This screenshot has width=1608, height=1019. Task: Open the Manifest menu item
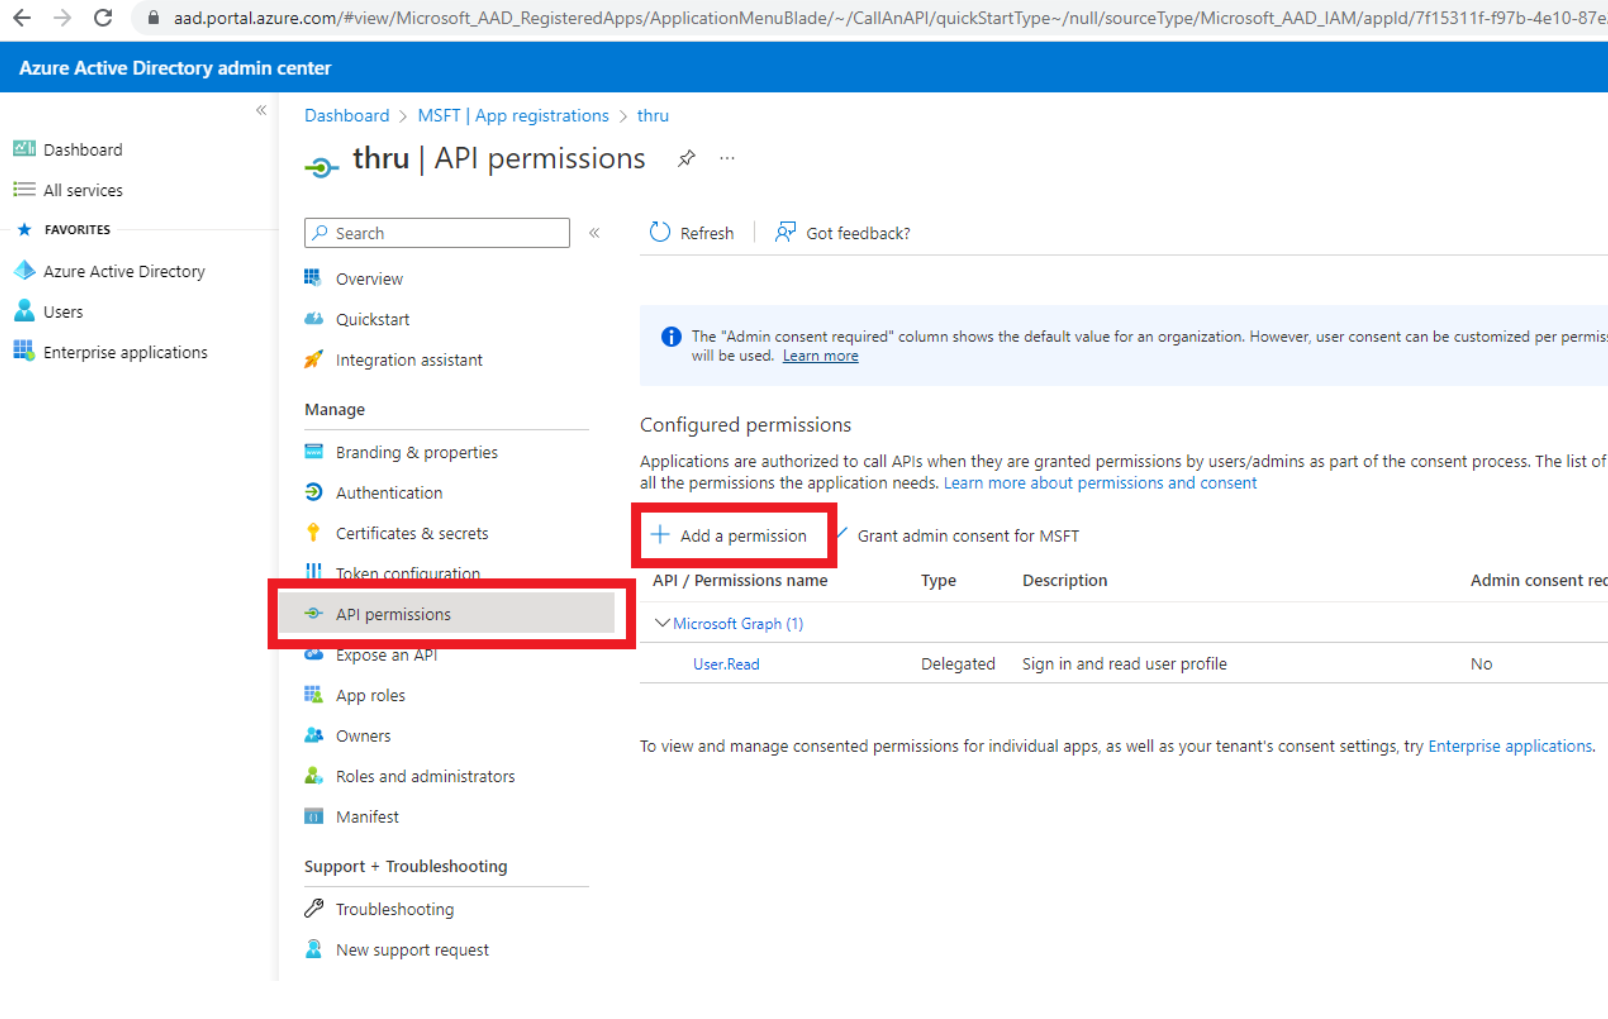(x=367, y=817)
